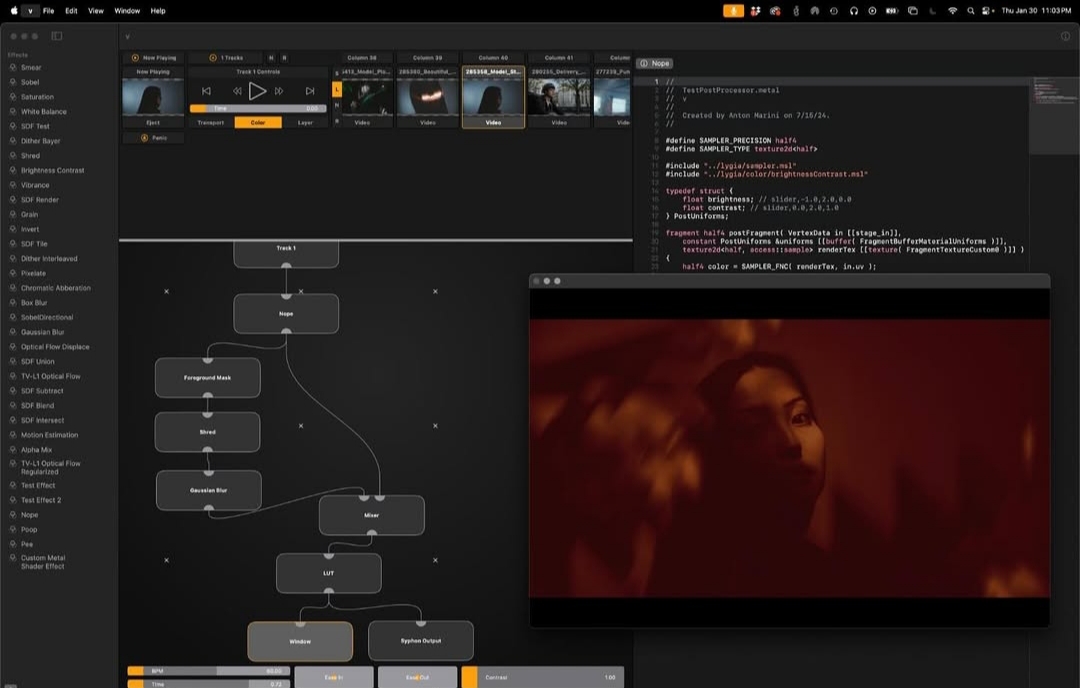Expand the Now Playing header
Screen dimensions: 1080x688
[x=153, y=58]
